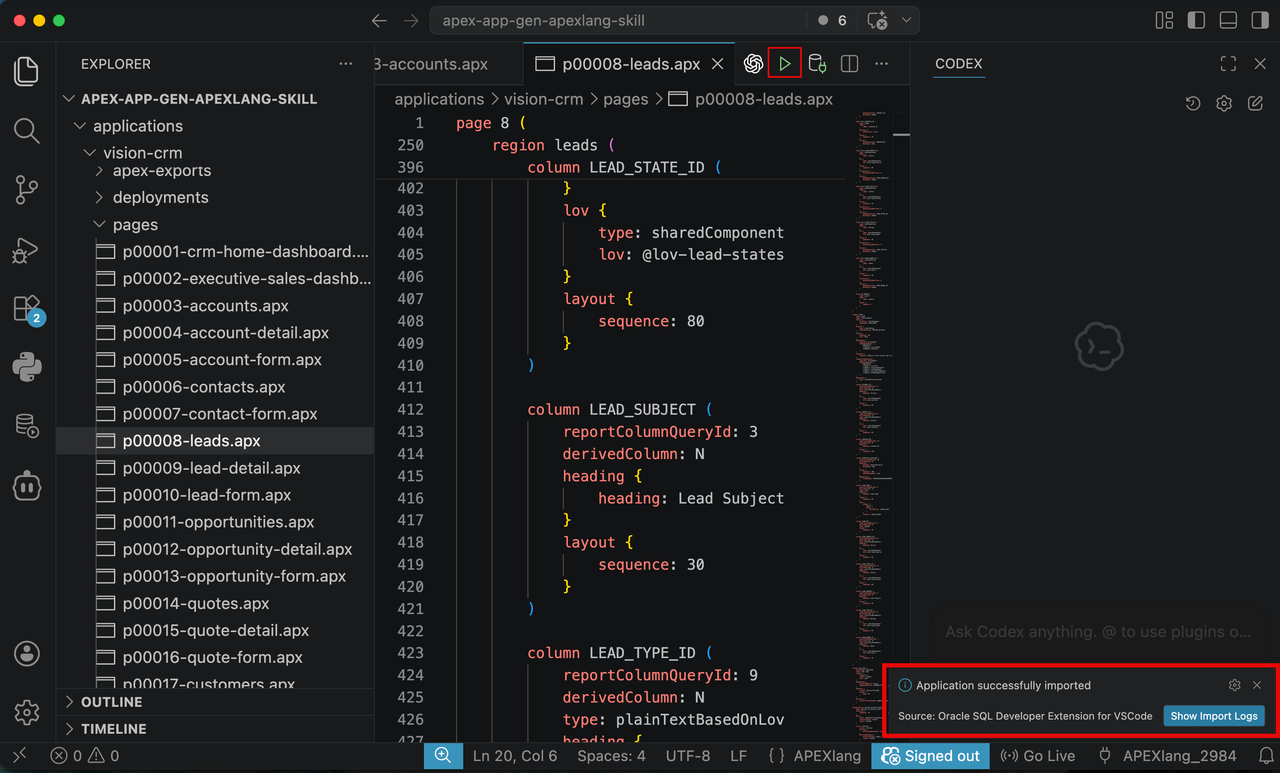Open the robot chat icon in activity bar
Viewport: 1280px width, 773px height.
(x=27, y=486)
